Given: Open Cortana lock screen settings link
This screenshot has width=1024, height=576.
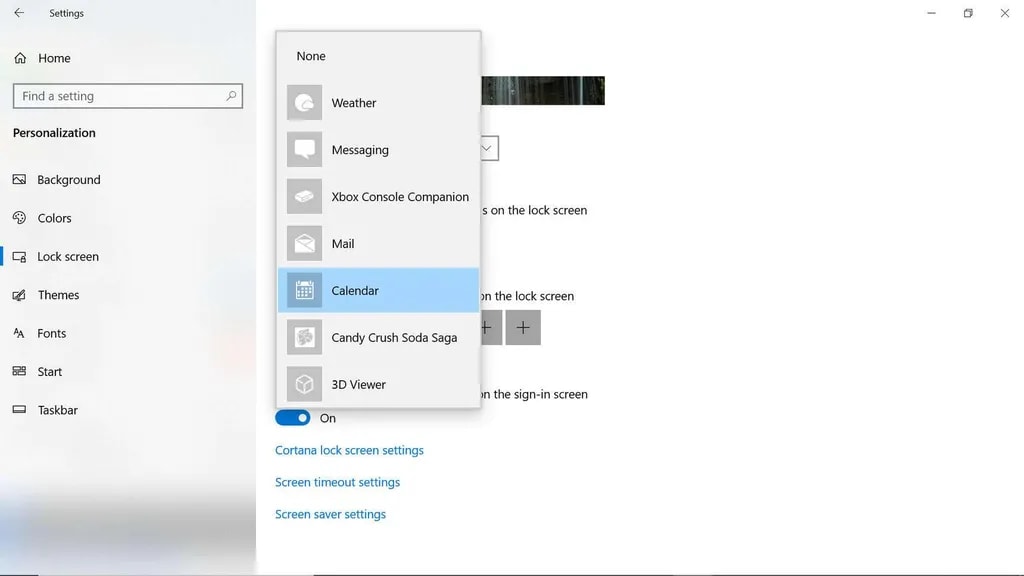Looking at the screenshot, I should (x=349, y=450).
